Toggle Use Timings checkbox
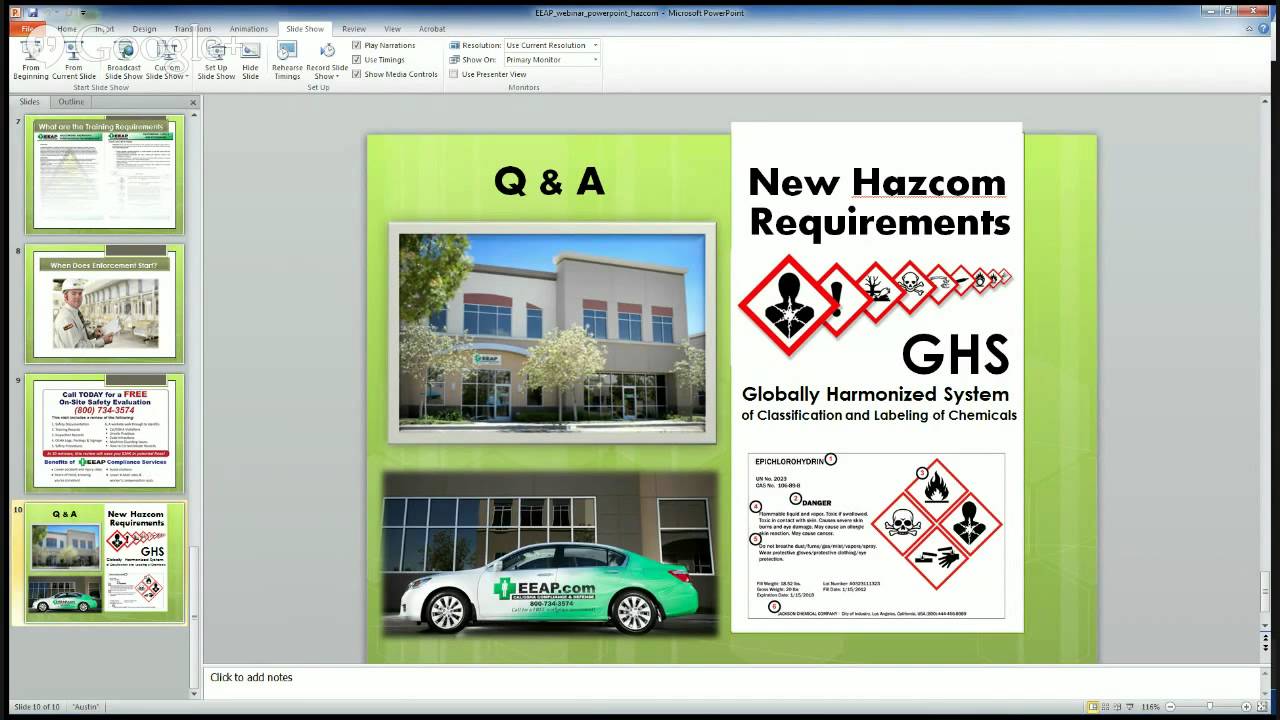 point(357,60)
